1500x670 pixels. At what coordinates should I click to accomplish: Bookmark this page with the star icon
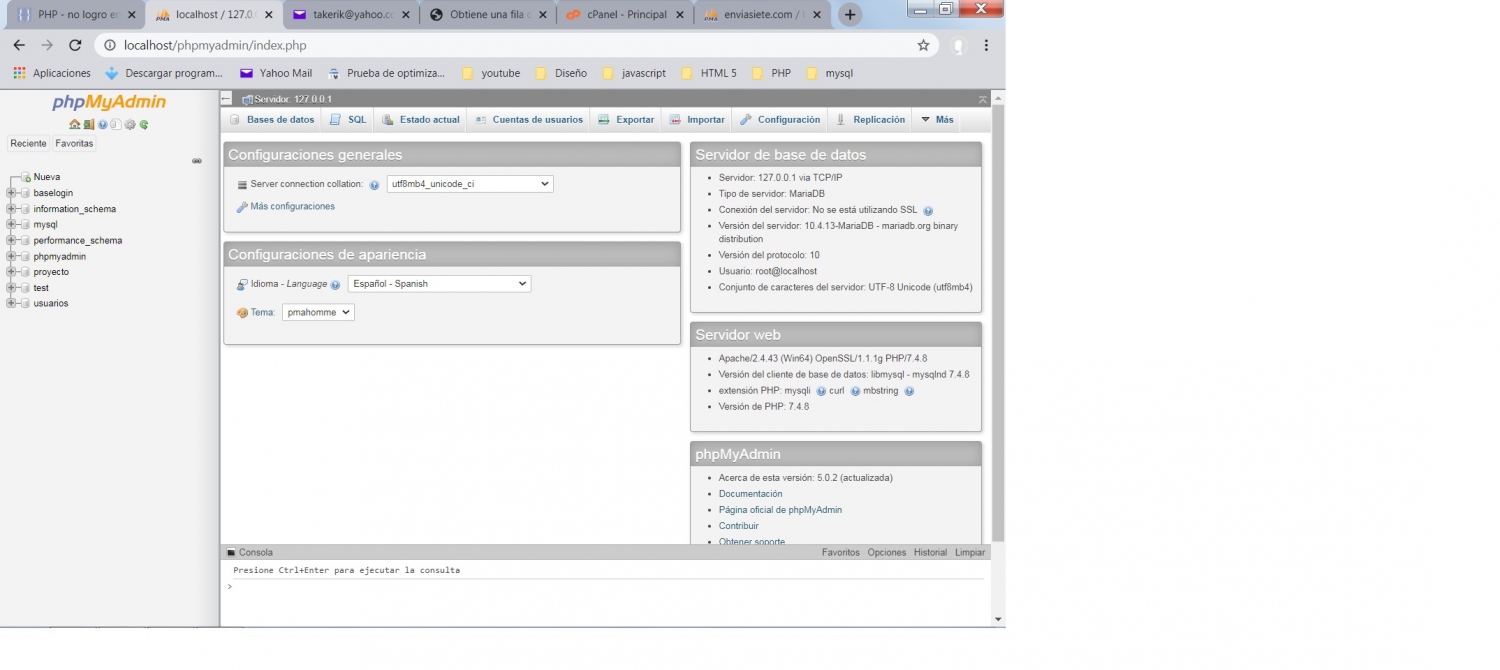(x=923, y=45)
